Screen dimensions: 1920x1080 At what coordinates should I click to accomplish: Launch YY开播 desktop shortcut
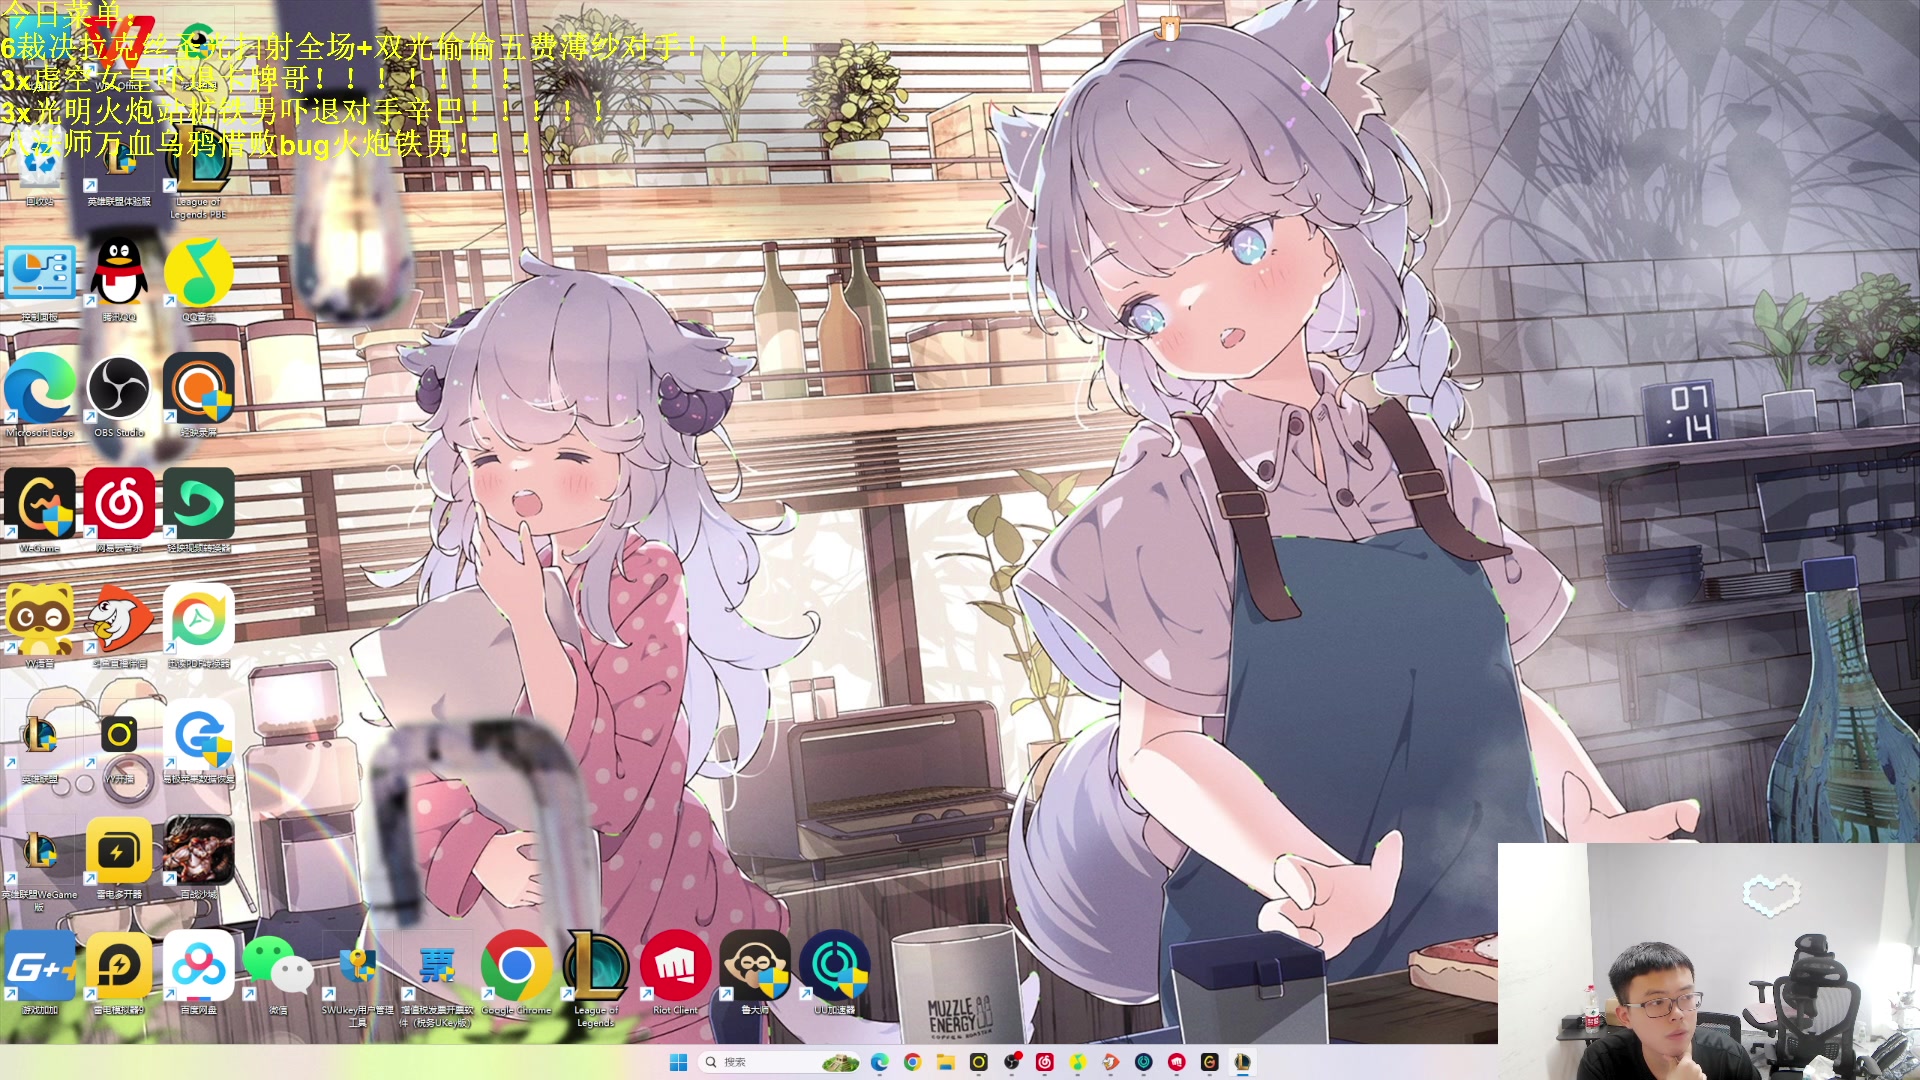click(119, 742)
